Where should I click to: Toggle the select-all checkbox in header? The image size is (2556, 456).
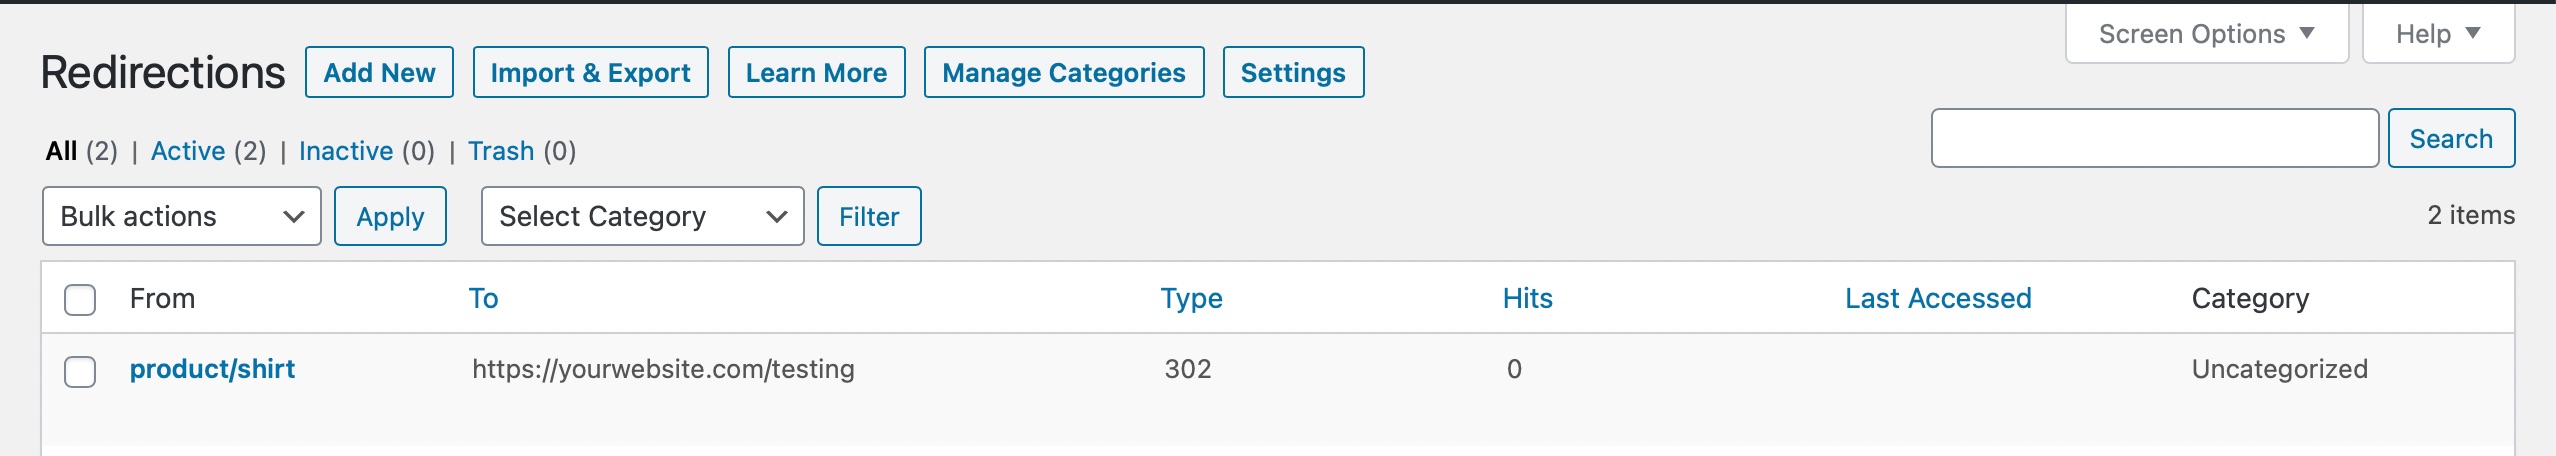pos(80,299)
